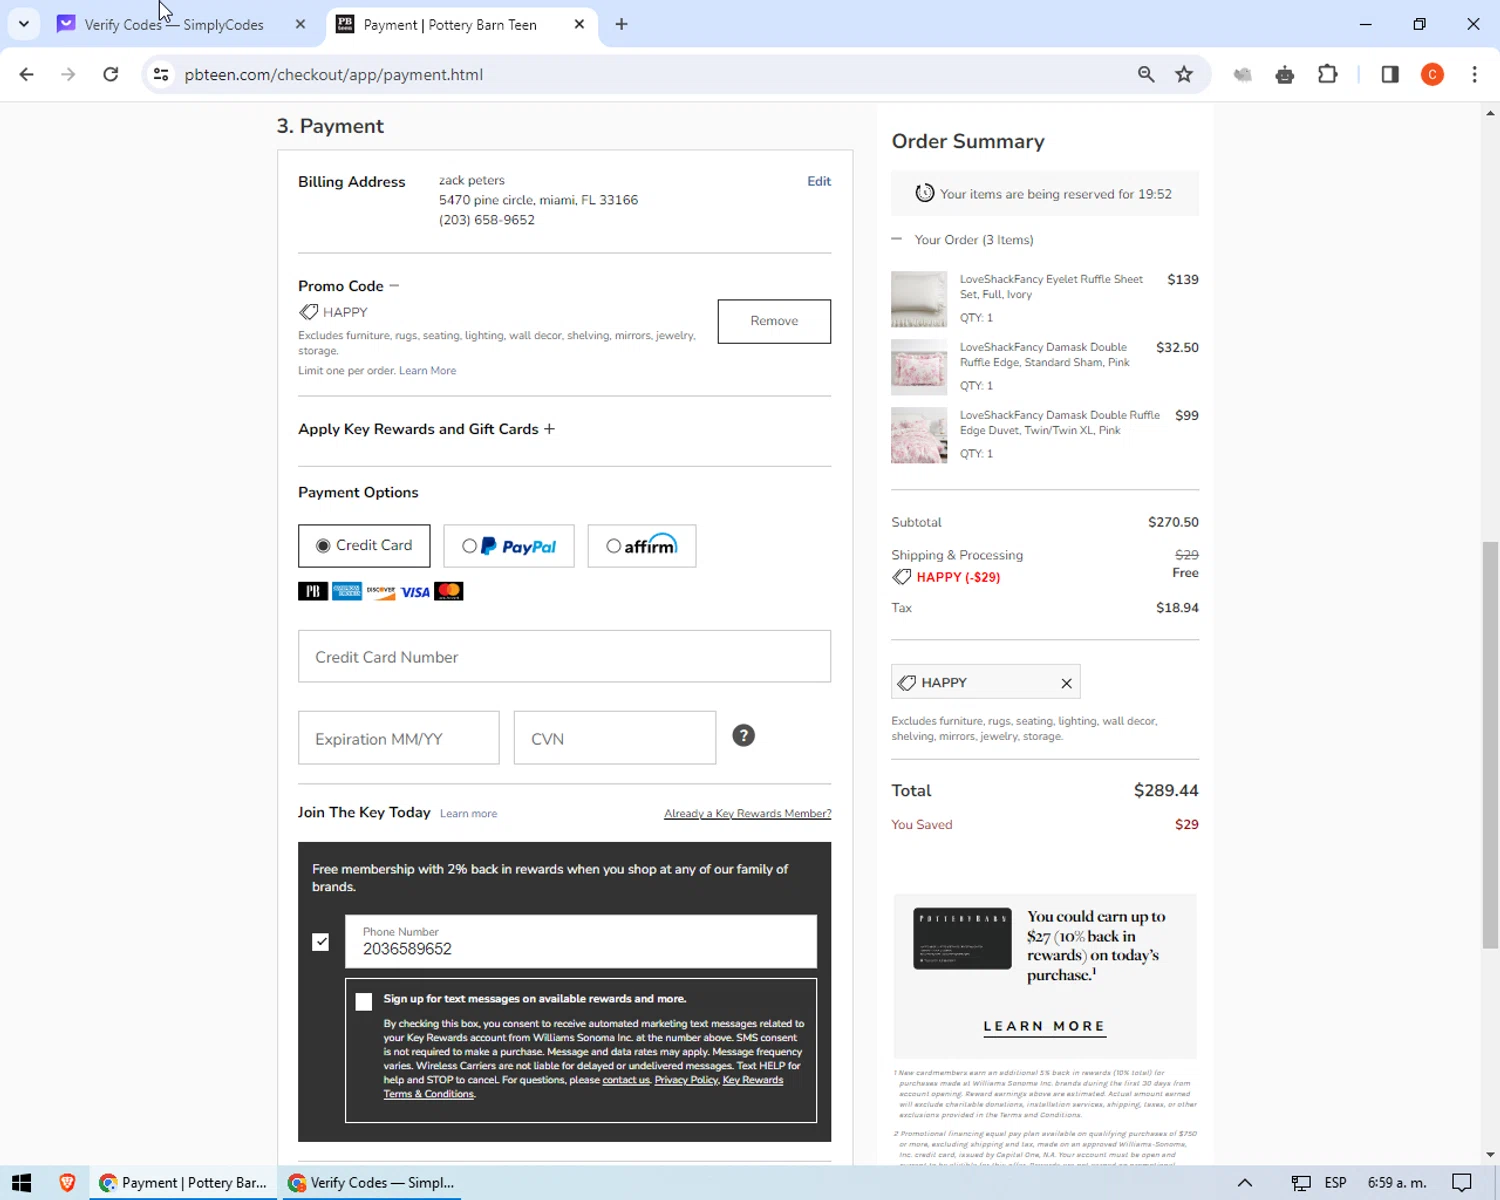Open the contact us link

[x=626, y=1080]
